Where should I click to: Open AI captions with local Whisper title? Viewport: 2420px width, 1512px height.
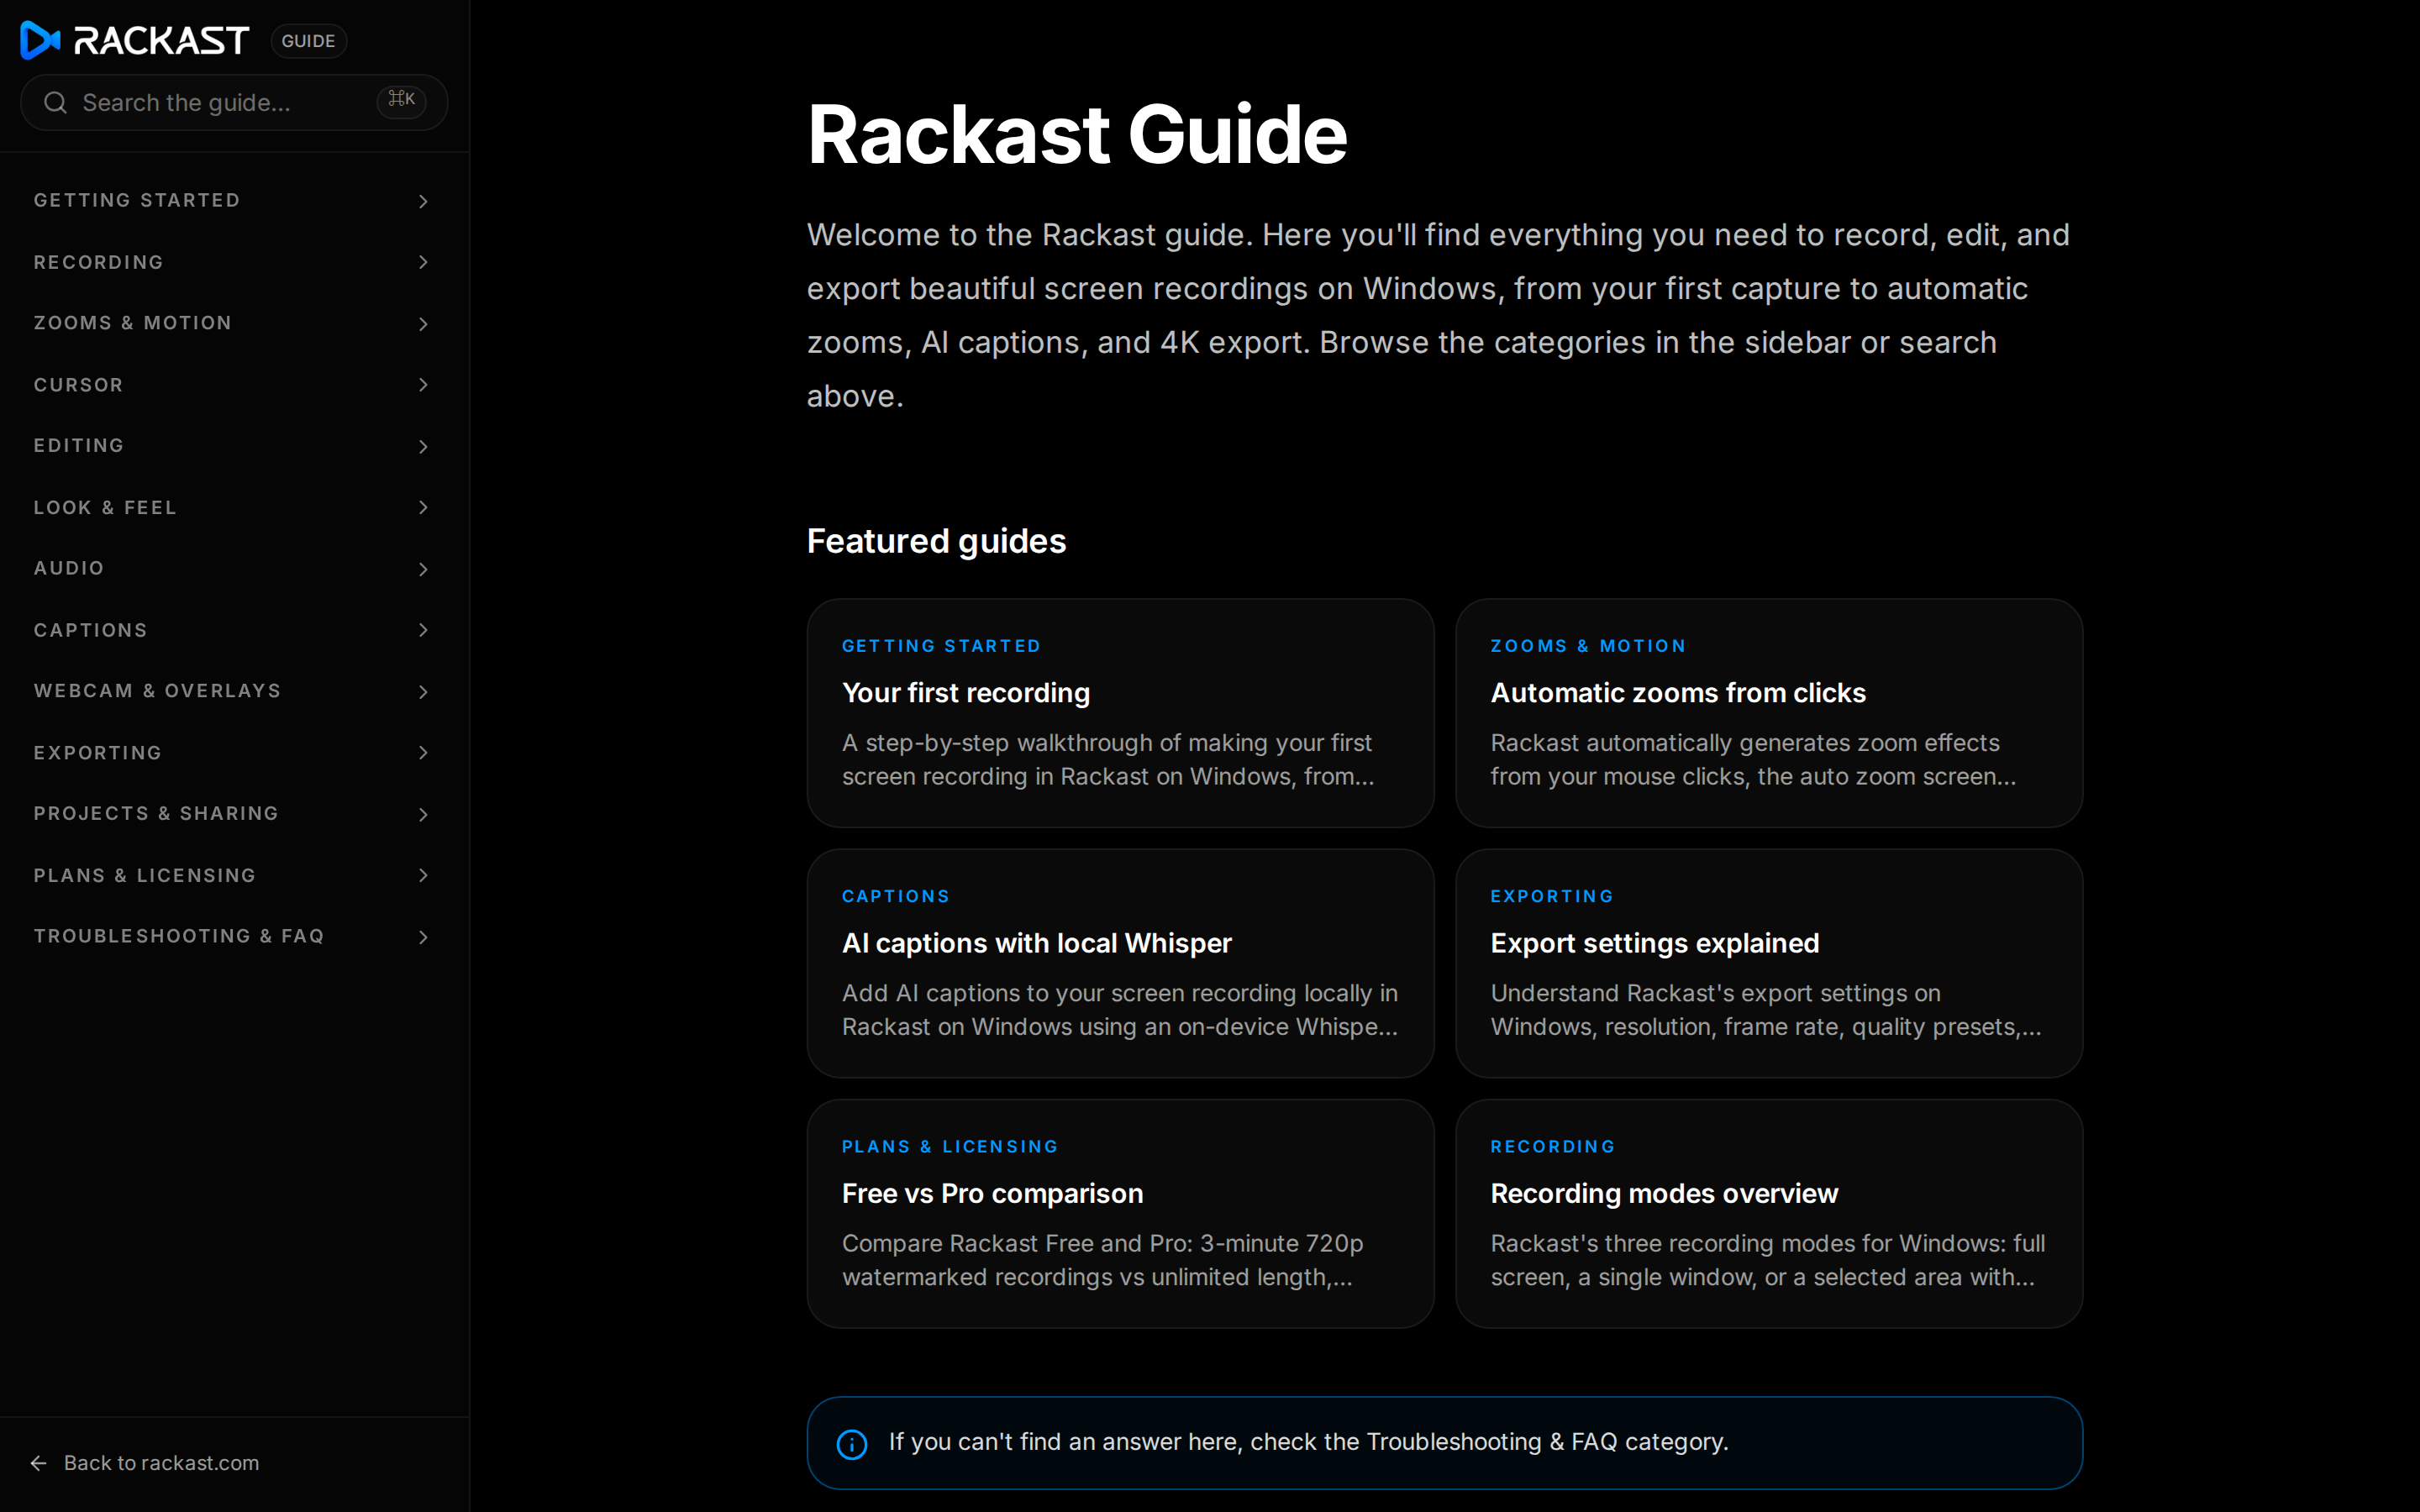[1037, 943]
